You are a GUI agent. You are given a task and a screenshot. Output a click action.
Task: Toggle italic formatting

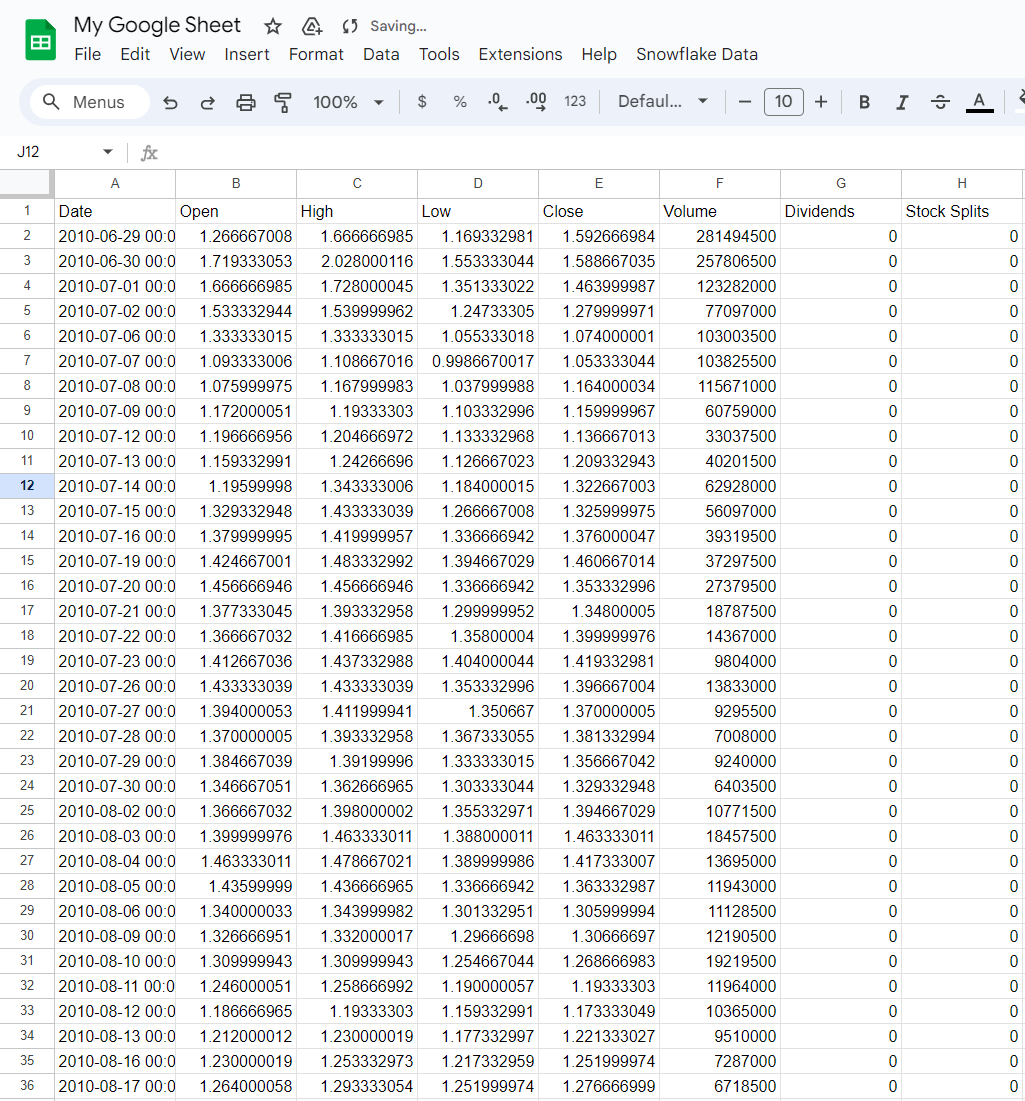pos(902,102)
